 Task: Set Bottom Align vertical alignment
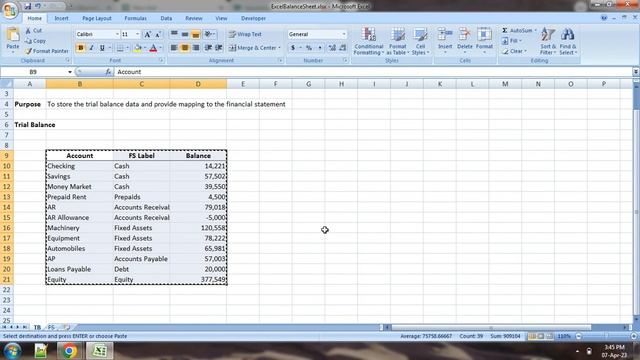(196, 34)
